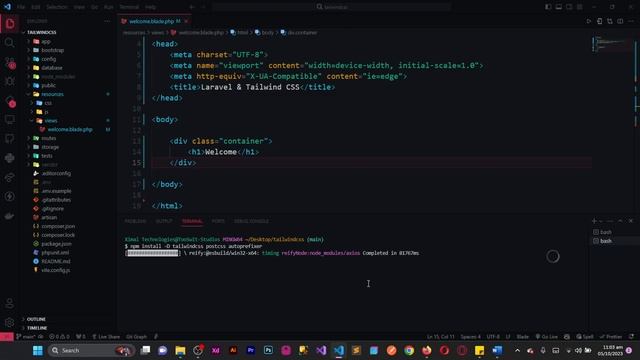Screen dimensions: 640x360
Task: Click errors and warnings count in status bar
Action: pyautogui.click(x=59, y=337)
